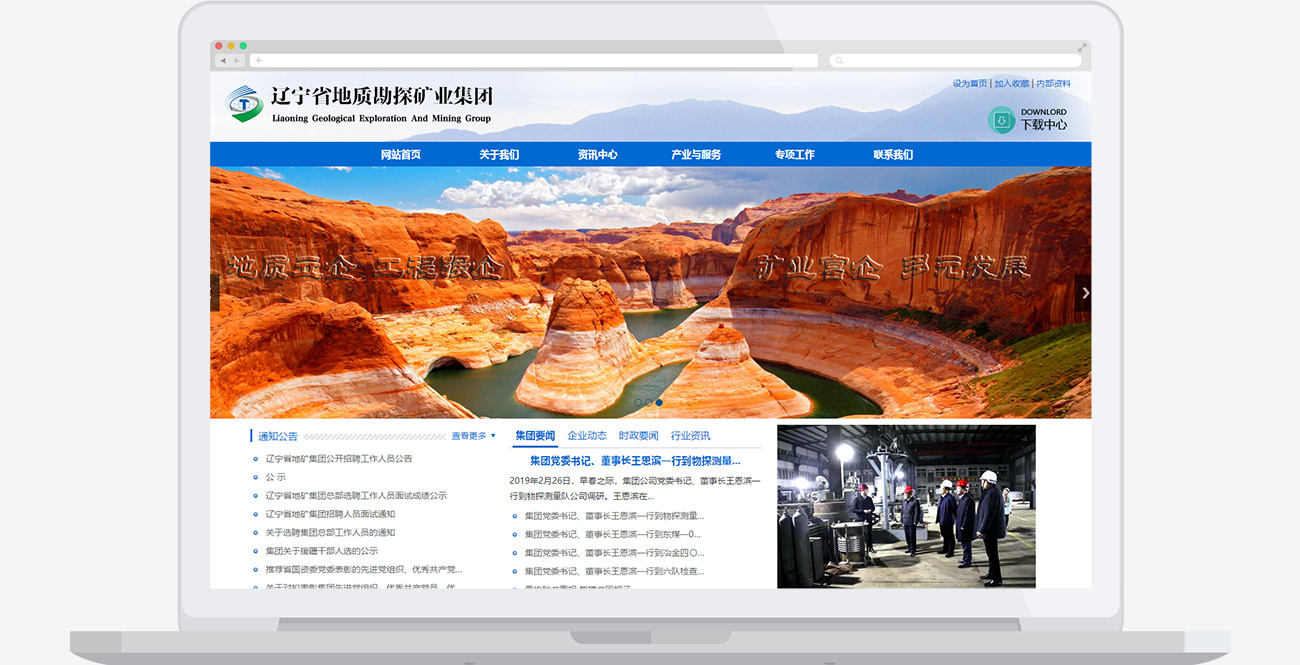Open the 关于我们 navigation item
Screen dimensions: 1300x665
[499, 155]
